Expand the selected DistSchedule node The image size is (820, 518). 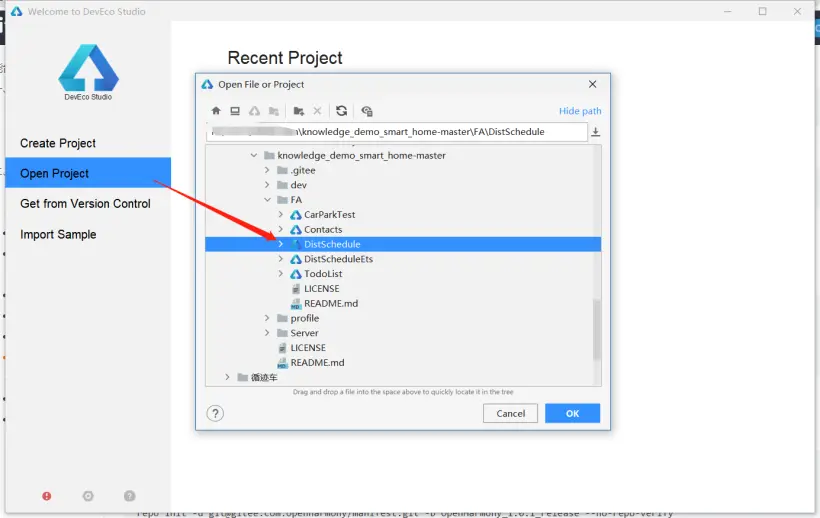pyautogui.click(x=281, y=244)
